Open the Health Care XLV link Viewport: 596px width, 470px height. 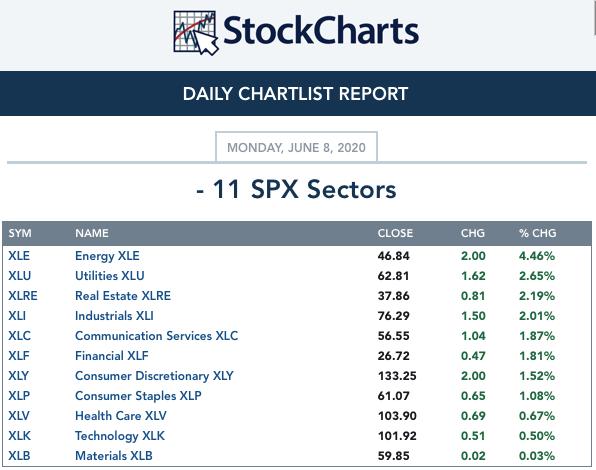[x=121, y=416]
